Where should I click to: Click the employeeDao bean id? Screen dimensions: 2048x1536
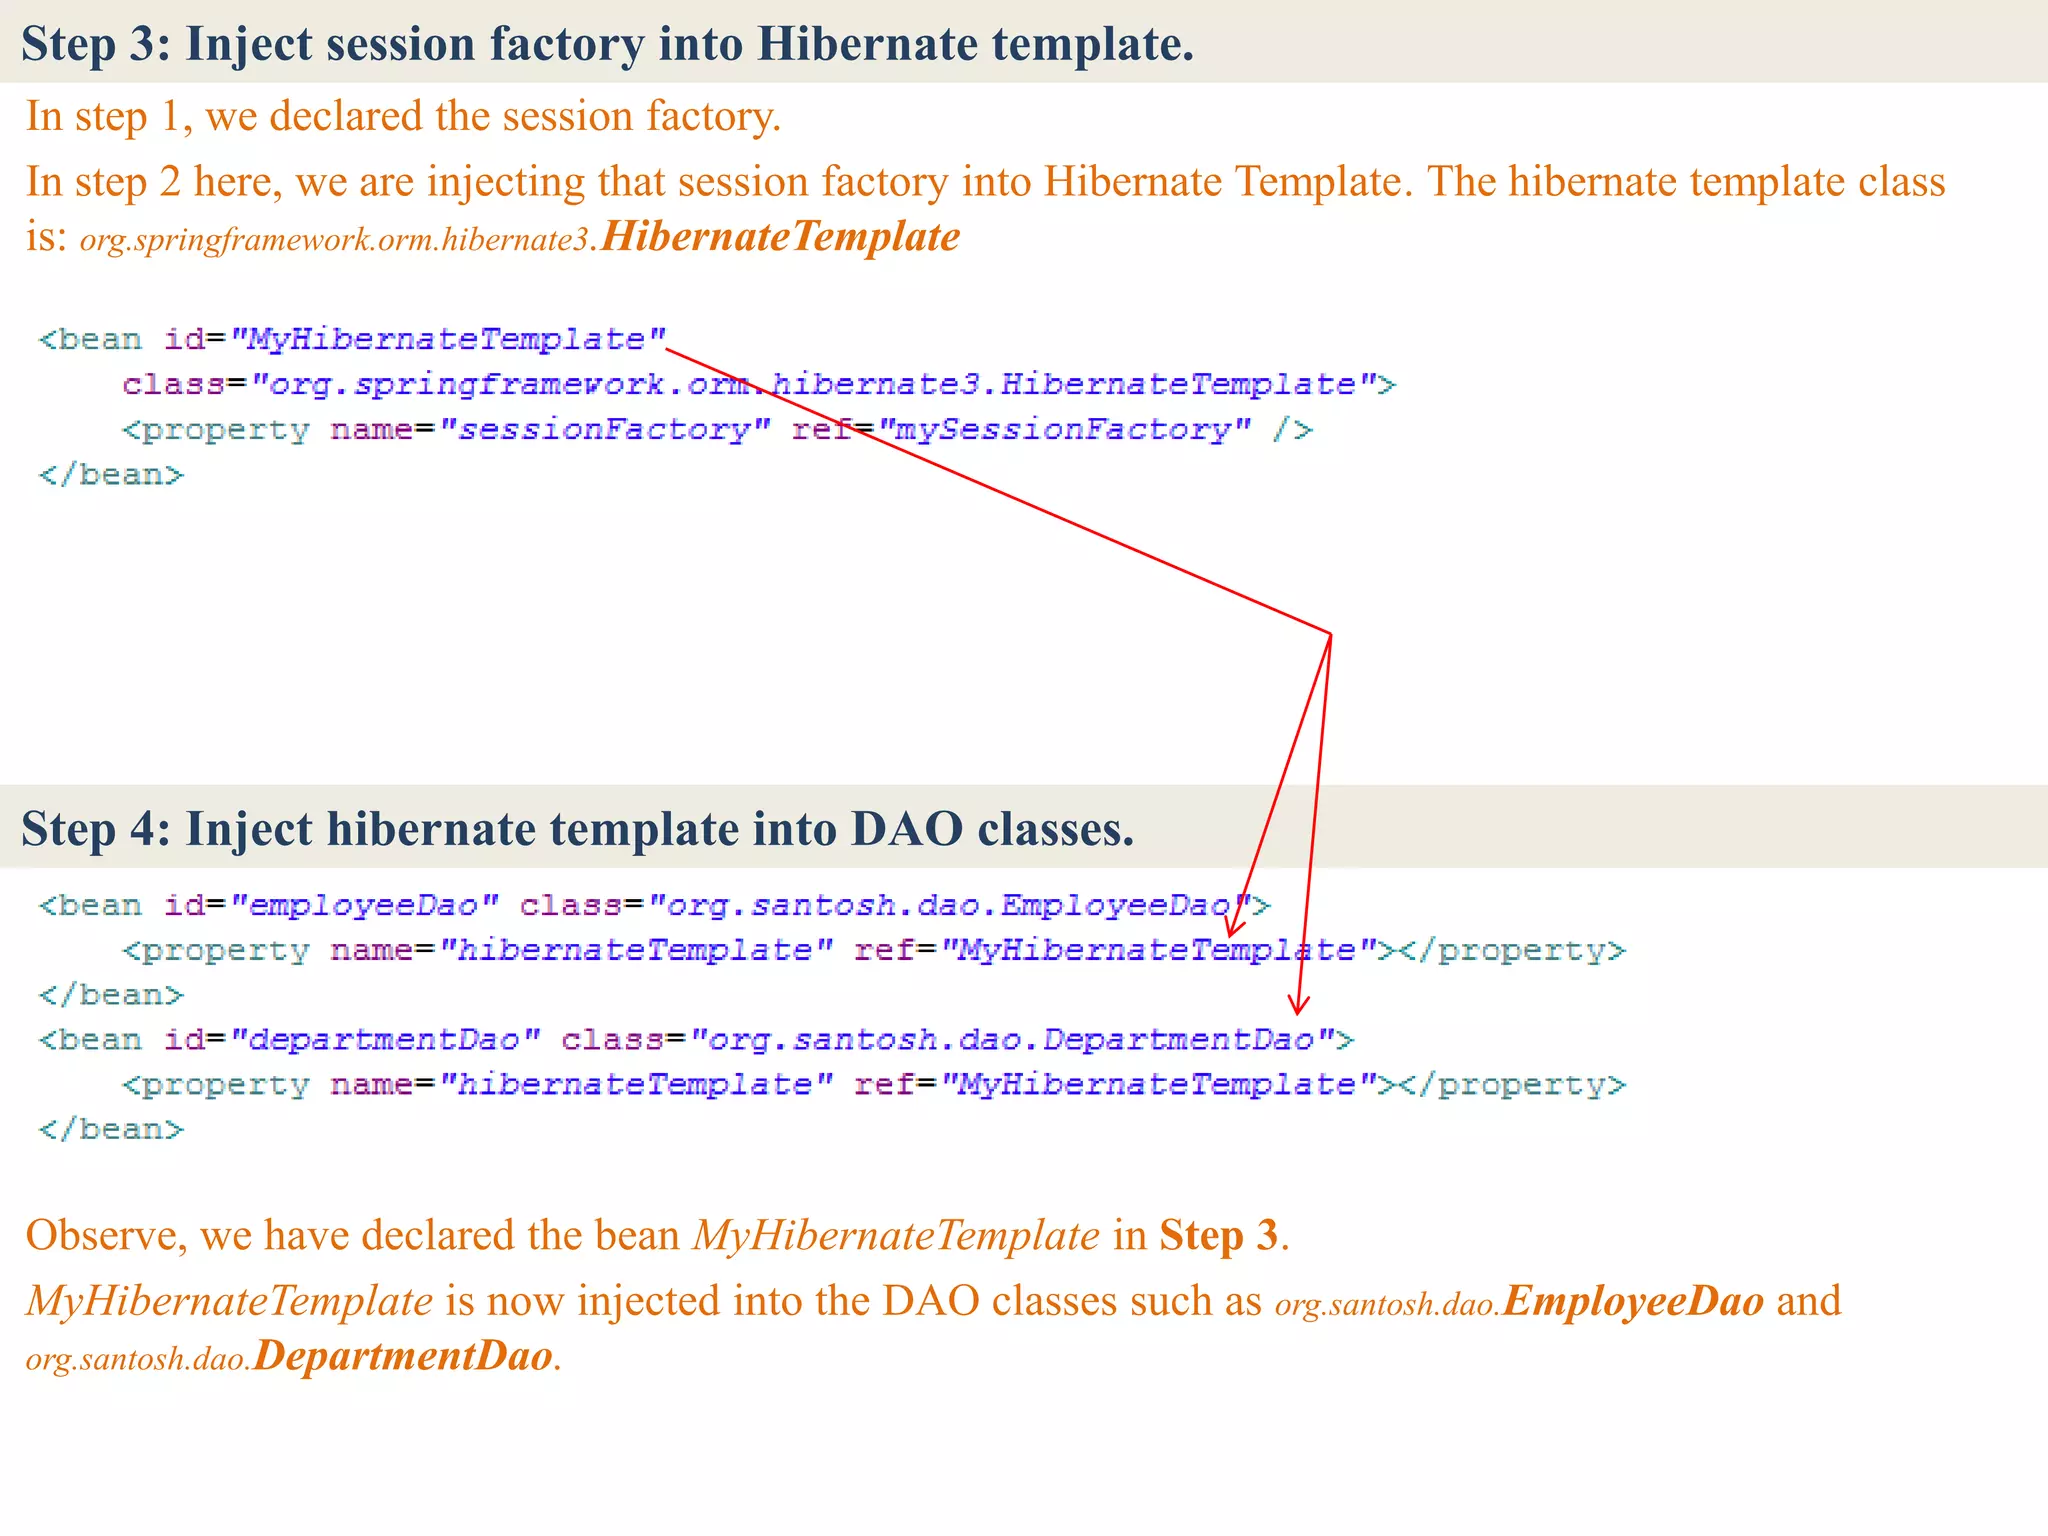tap(364, 906)
